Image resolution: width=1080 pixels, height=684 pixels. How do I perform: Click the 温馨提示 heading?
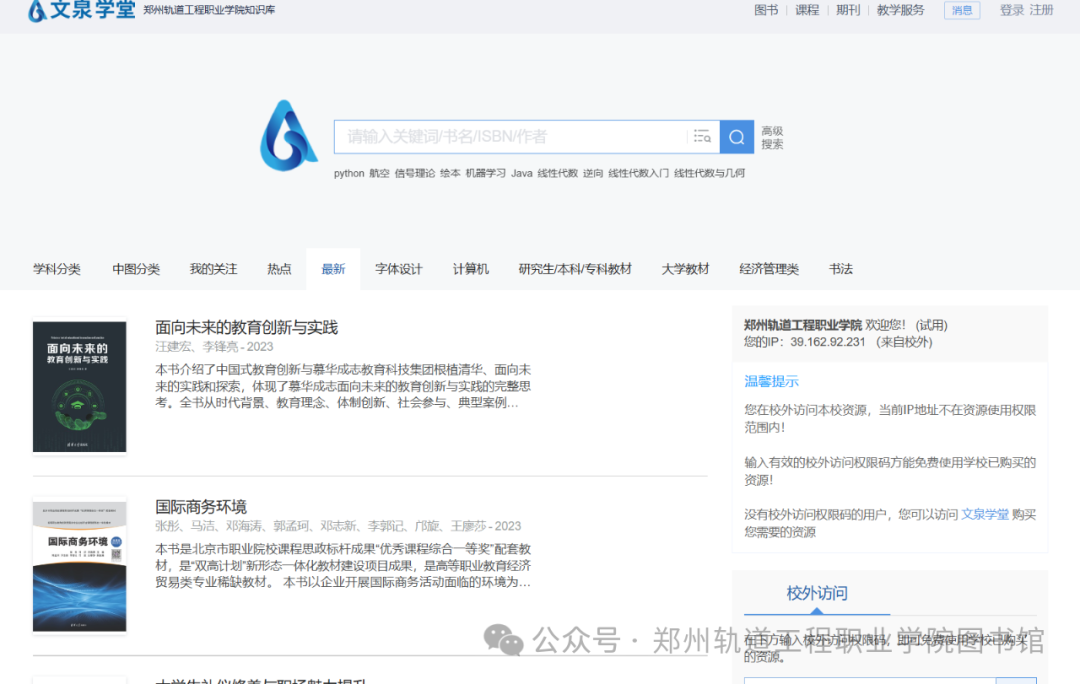coord(771,382)
